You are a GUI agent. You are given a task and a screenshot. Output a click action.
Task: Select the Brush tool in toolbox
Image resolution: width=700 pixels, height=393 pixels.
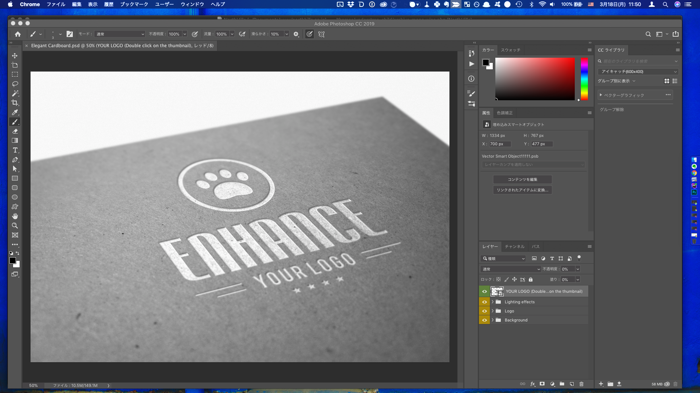(15, 122)
